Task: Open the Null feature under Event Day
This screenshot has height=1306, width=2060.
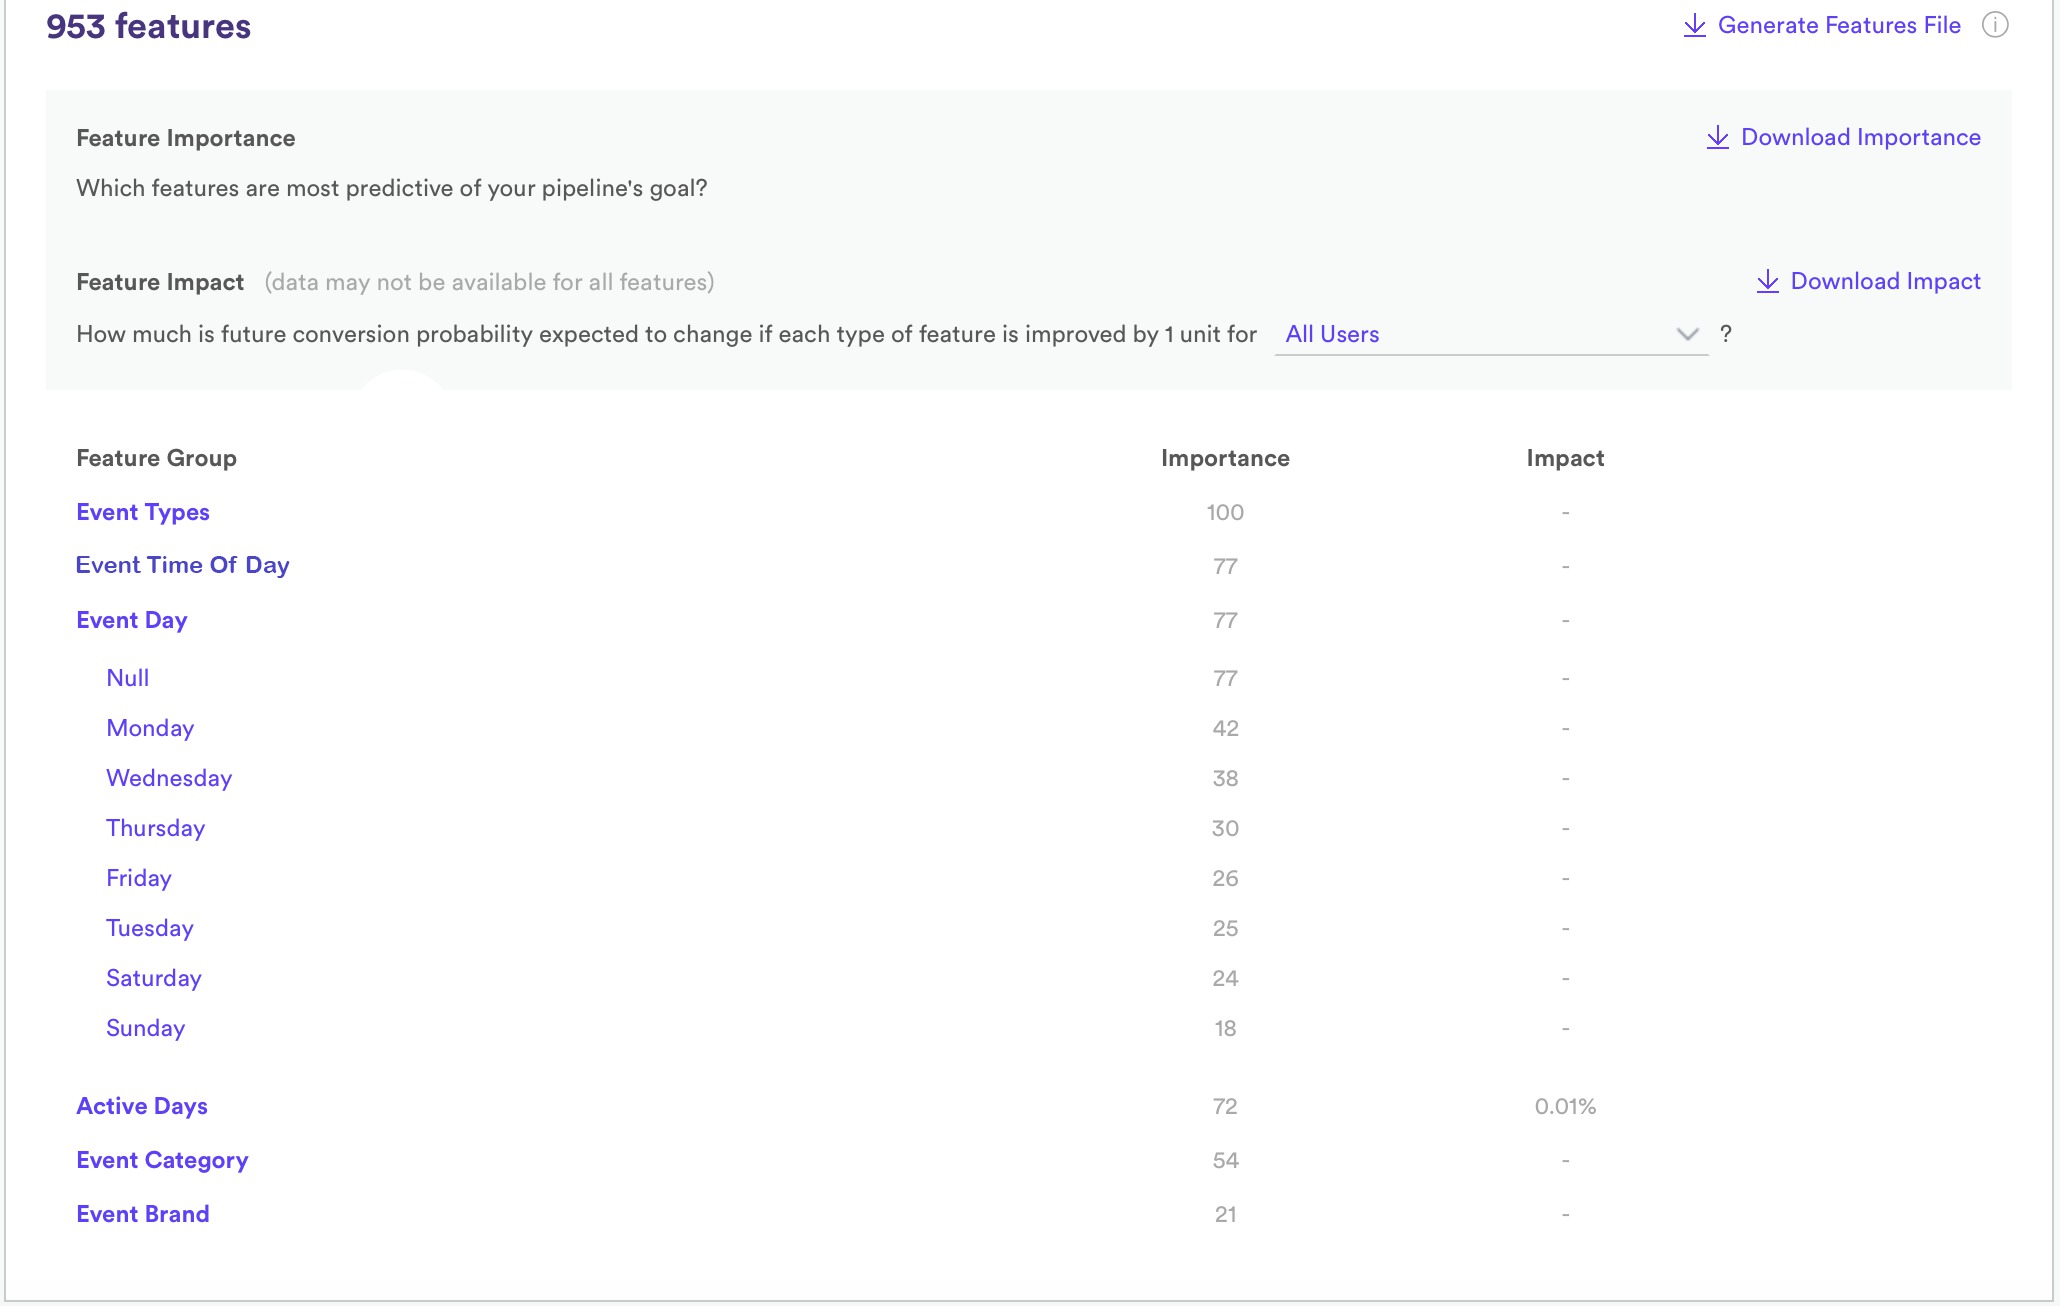Action: [x=128, y=678]
